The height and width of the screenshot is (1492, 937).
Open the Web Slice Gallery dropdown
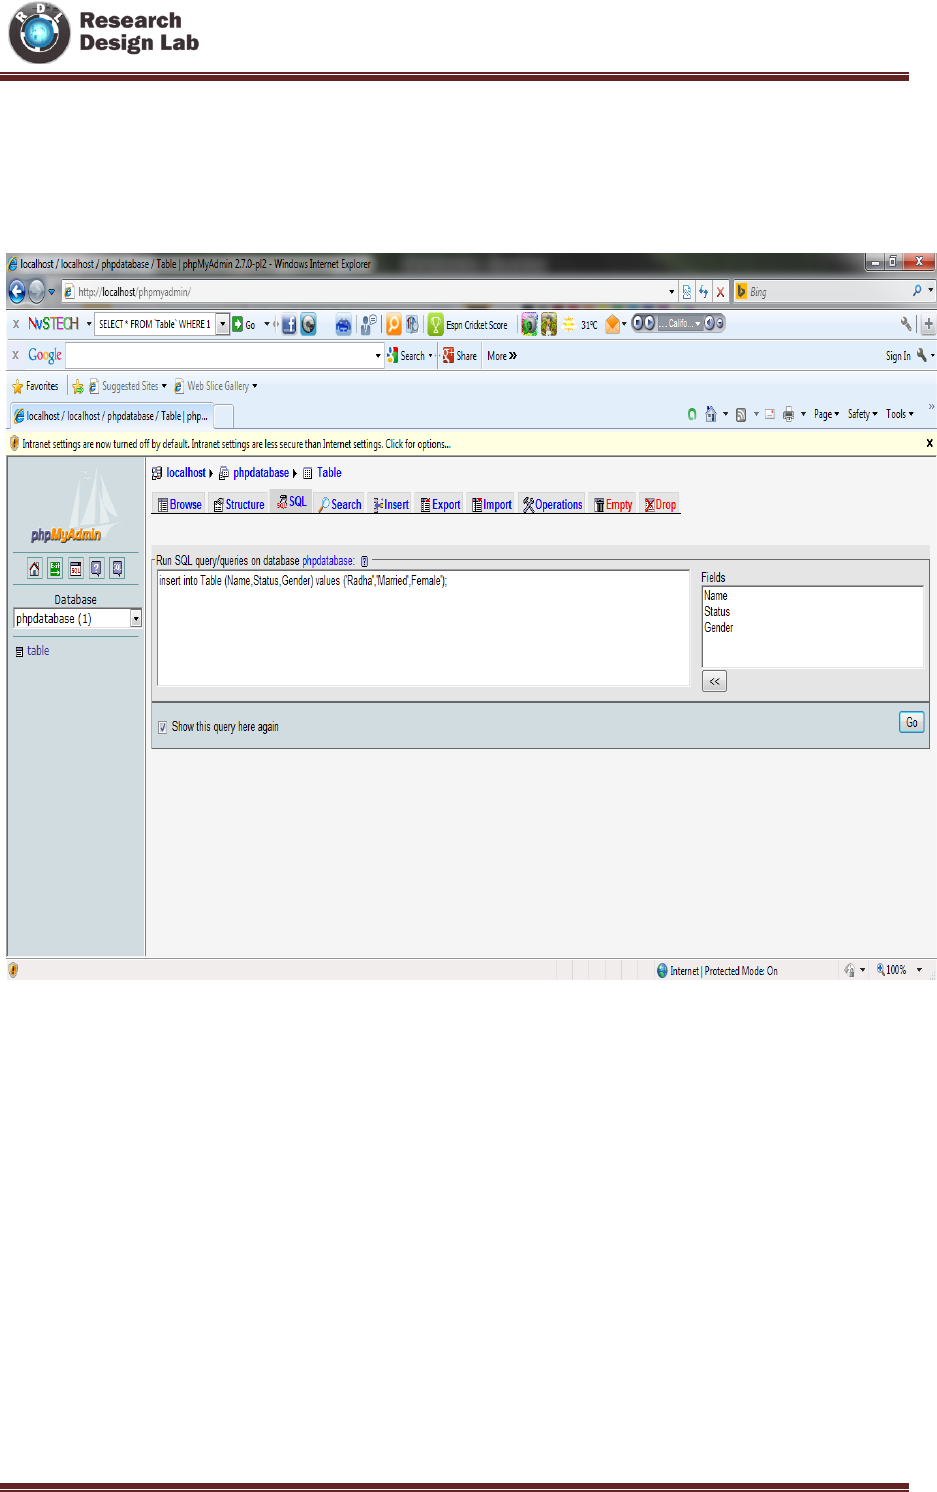(x=216, y=386)
